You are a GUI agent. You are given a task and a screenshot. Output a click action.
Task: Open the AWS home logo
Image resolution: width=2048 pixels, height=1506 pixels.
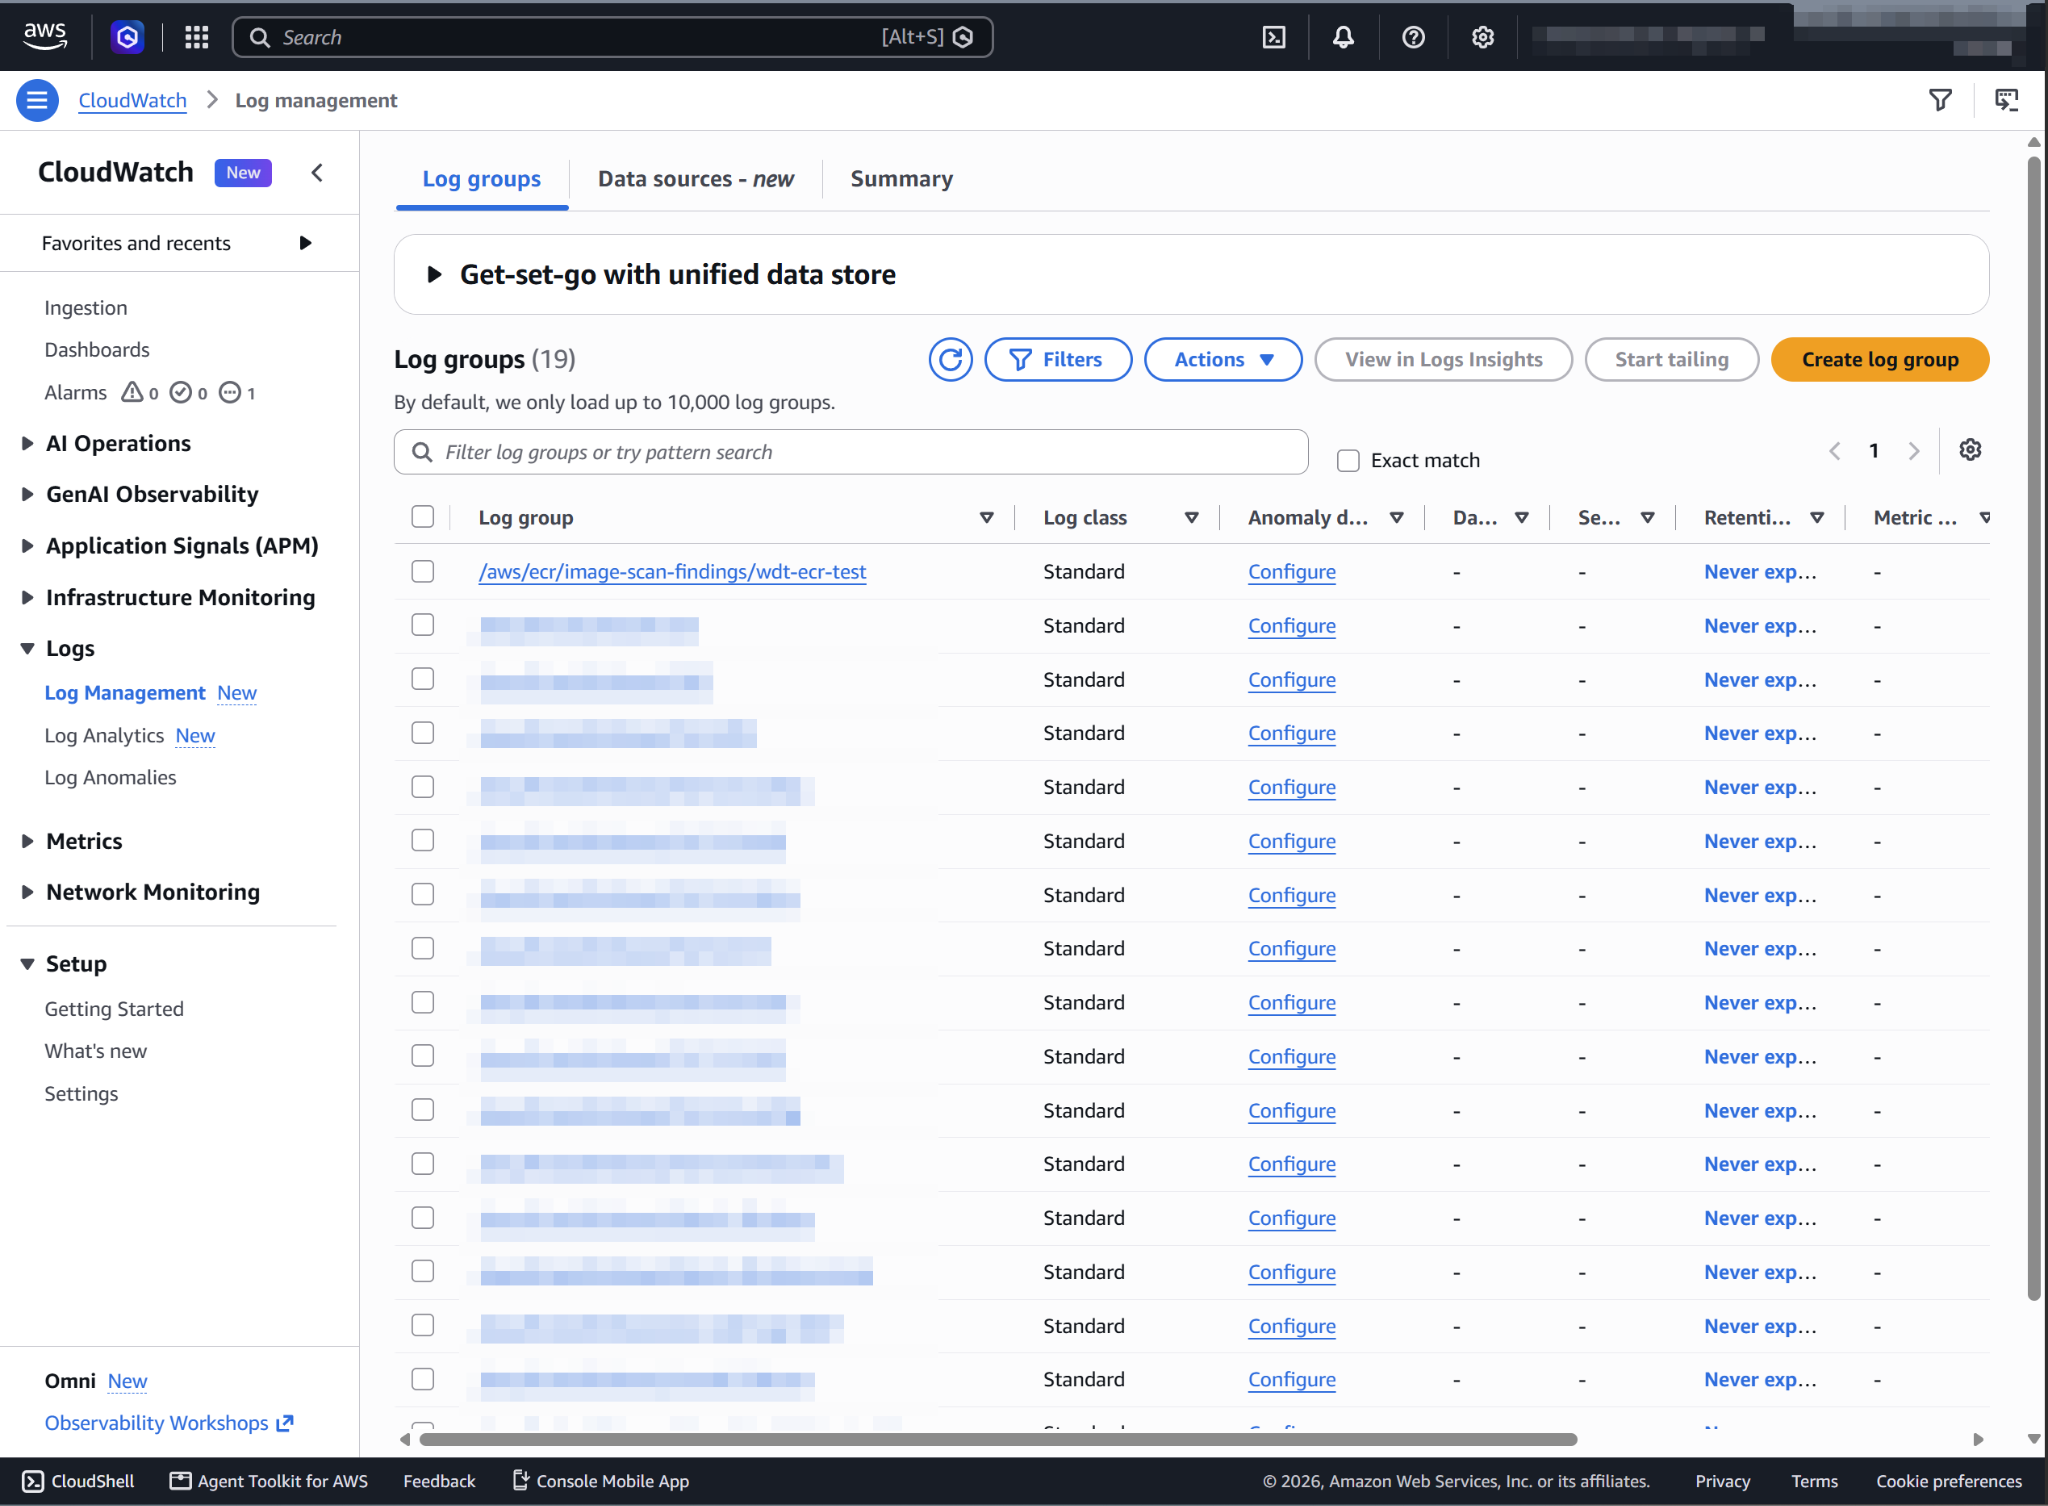(x=45, y=37)
